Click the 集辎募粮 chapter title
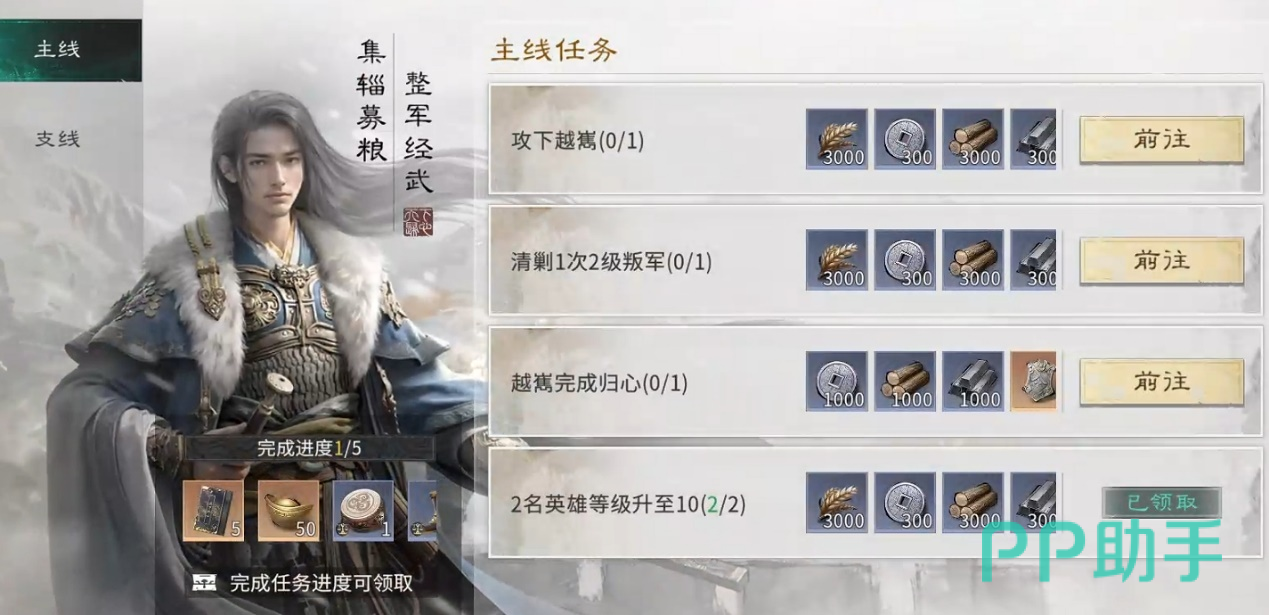The image size is (1269, 615). click(371, 102)
